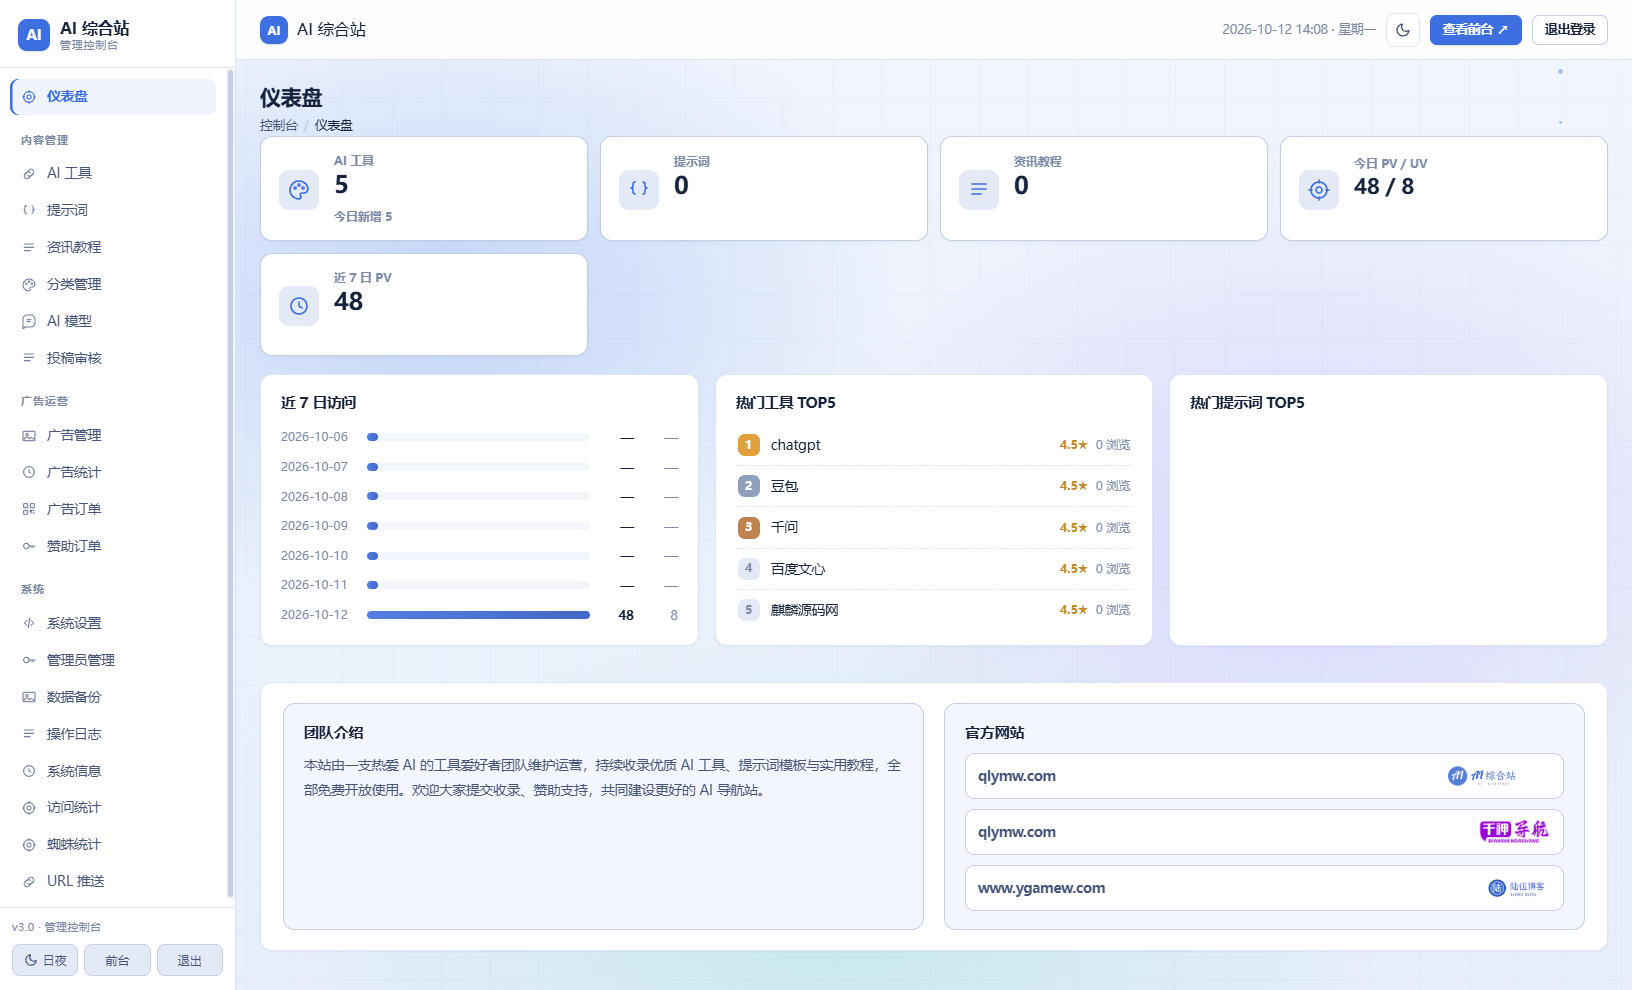Open 蜘蛛统计 in the sidebar

113,845
